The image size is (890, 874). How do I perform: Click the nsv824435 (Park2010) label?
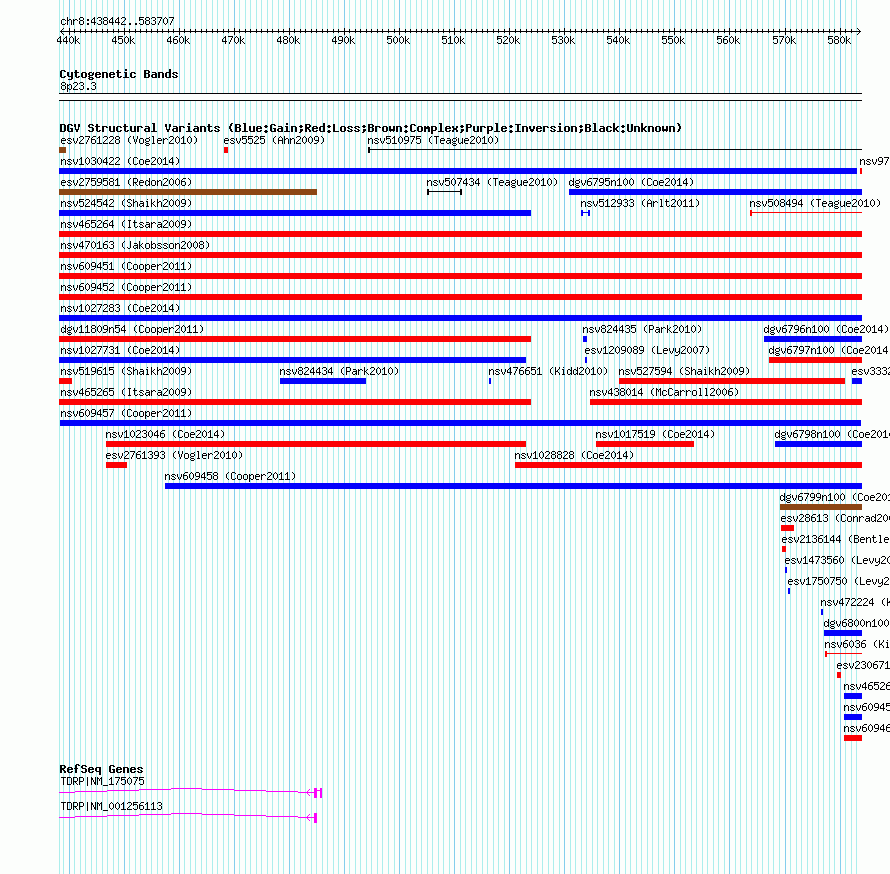tap(642, 329)
